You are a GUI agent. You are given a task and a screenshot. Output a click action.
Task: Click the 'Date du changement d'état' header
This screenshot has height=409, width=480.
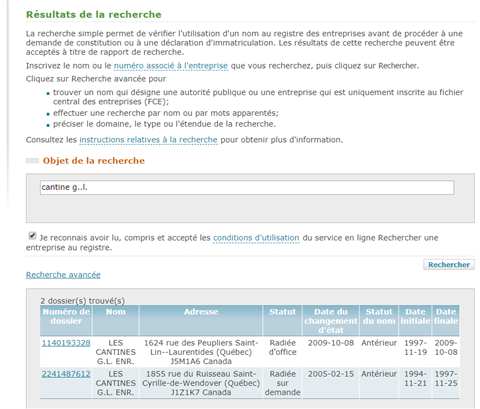331,320
